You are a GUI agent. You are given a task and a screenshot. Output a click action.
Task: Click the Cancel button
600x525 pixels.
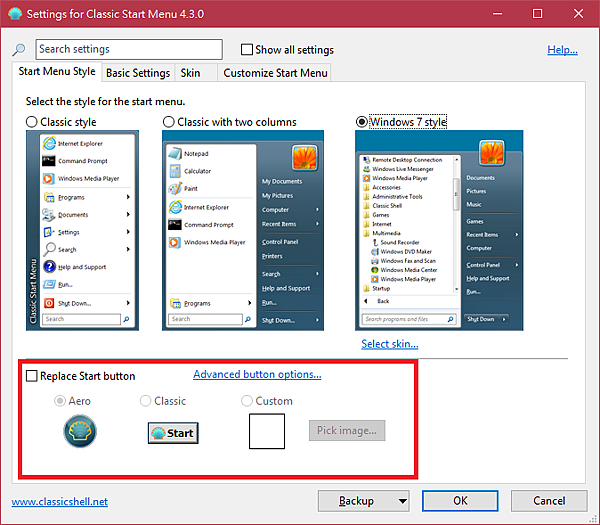coord(549,501)
